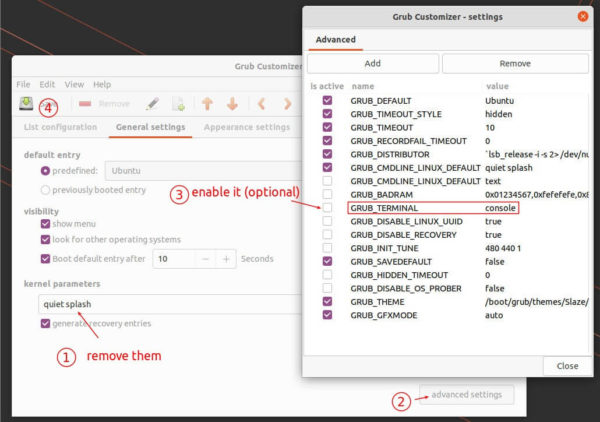Select the previously booted entry radio button
600x422 pixels.
pos(45,190)
